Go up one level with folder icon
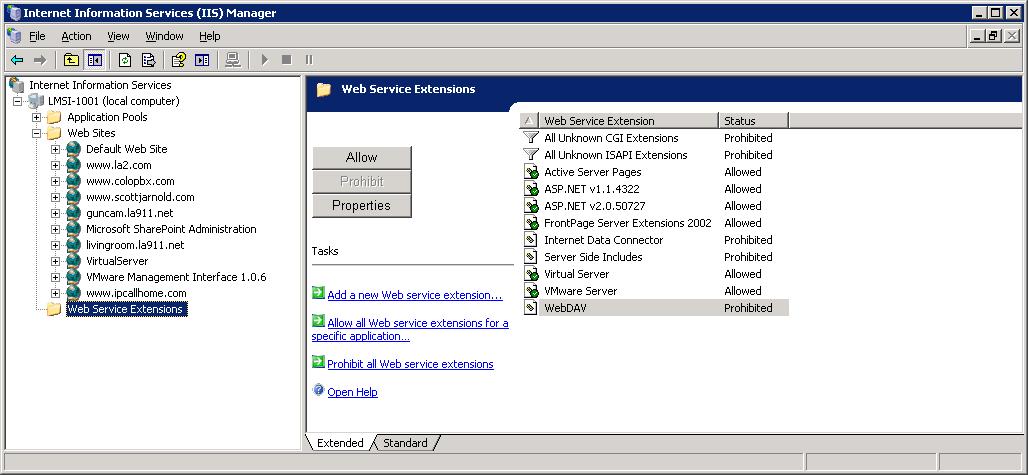This screenshot has width=1028, height=475. pyautogui.click(x=71, y=60)
